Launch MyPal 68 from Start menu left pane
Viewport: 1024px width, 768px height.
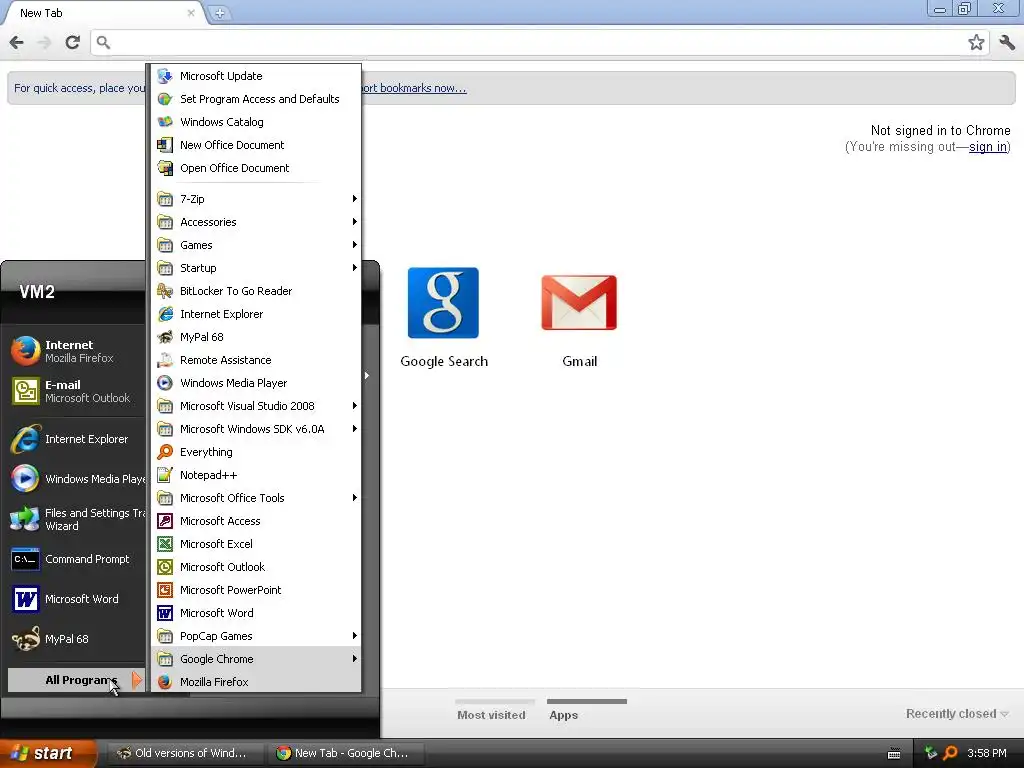coord(77,639)
